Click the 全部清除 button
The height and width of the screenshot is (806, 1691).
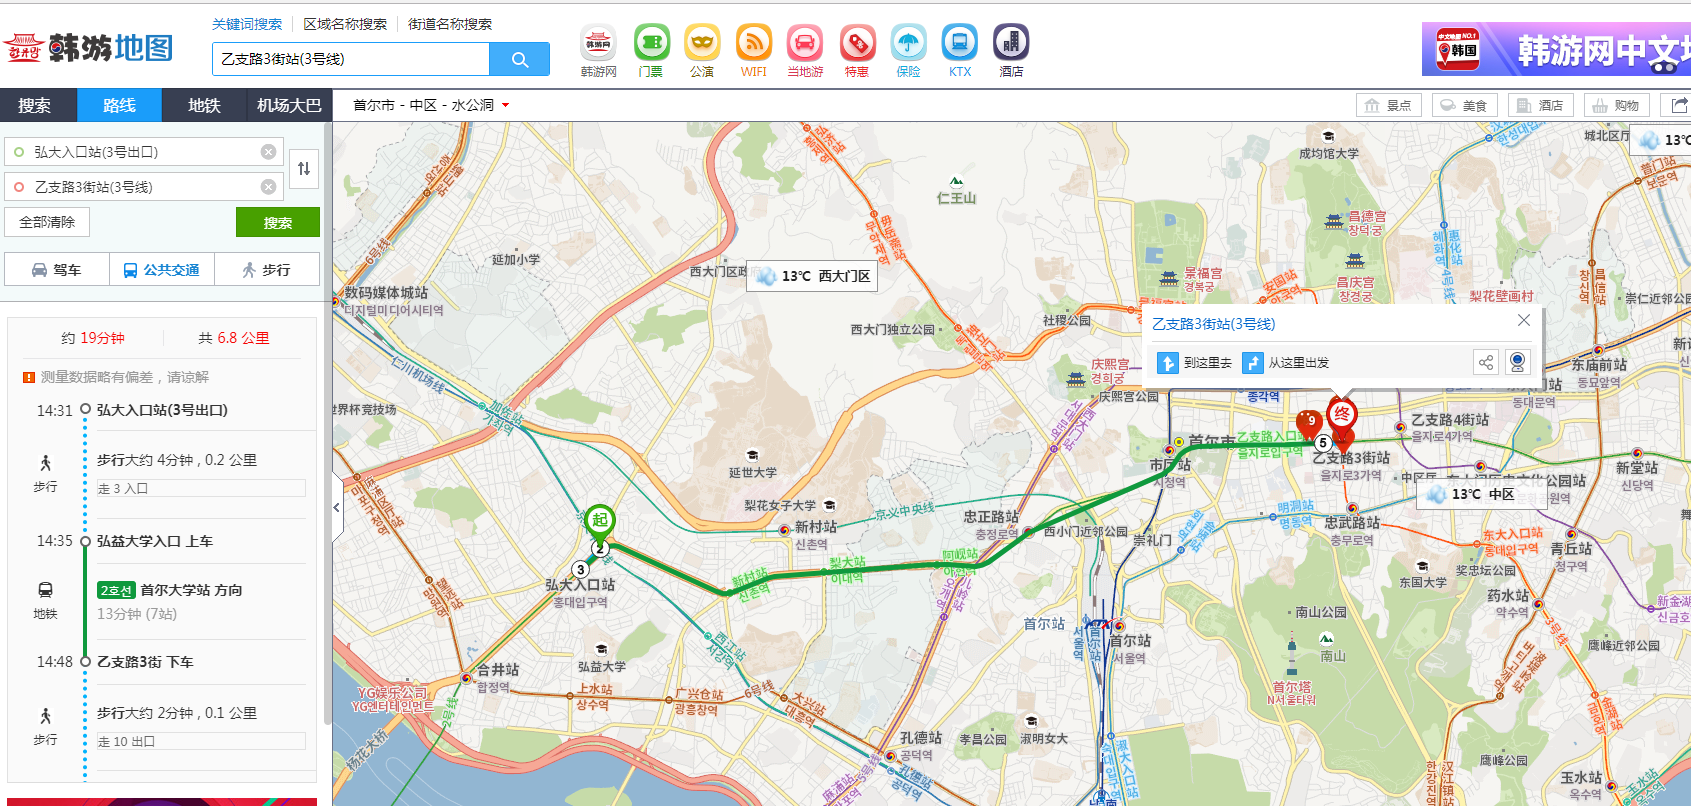[x=47, y=222]
